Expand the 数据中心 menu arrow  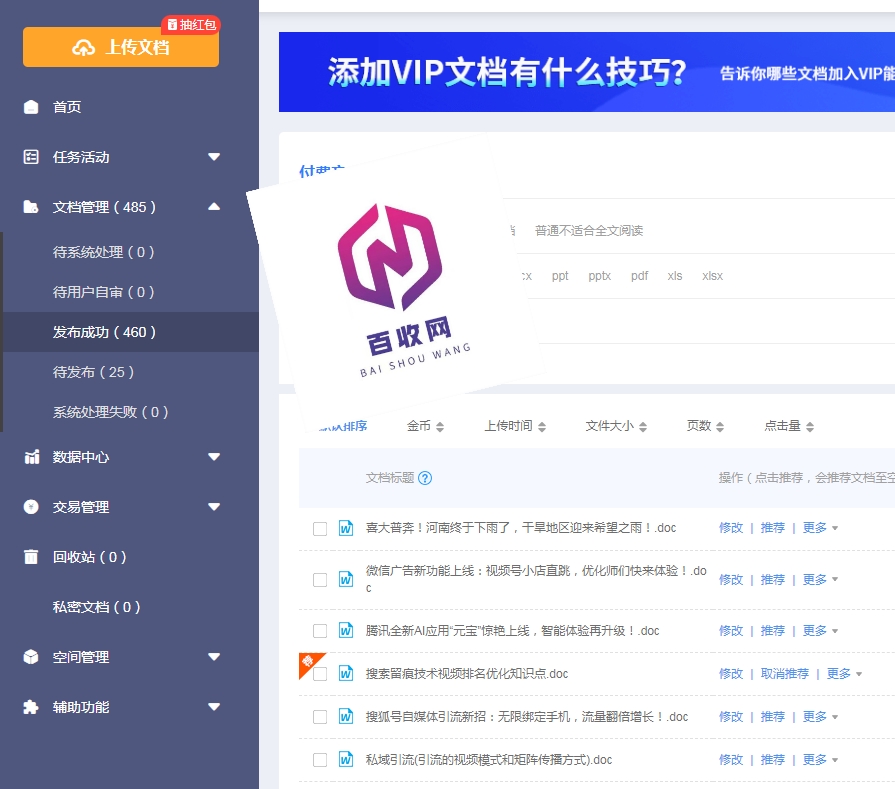click(214, 457)
